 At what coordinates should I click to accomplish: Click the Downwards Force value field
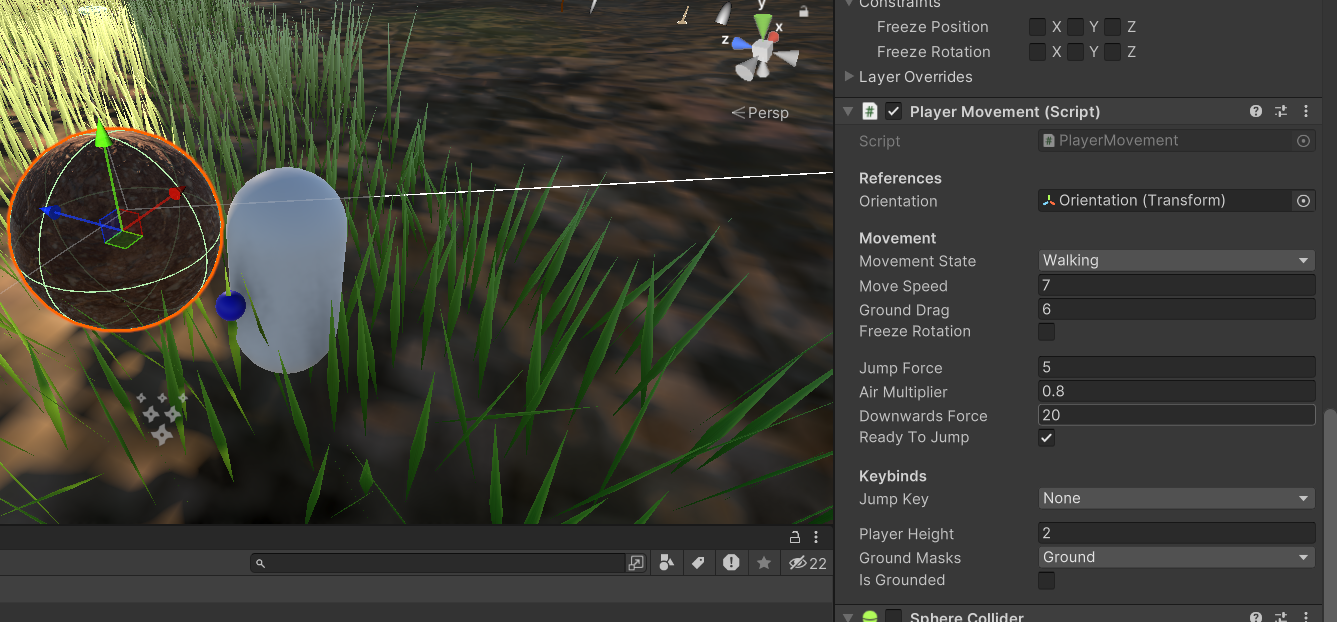(x=1176, y=415)
